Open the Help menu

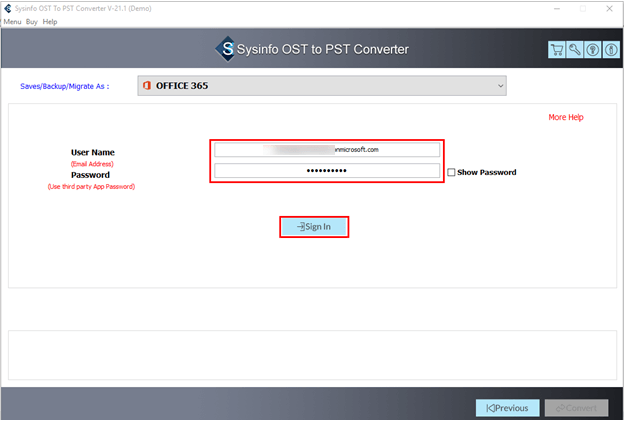click(x=50, y=22)
